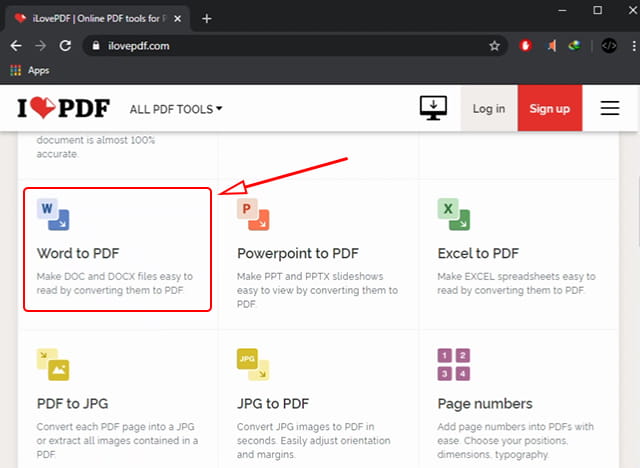Click the page's vertical scrollbar

(x=637, y=212)
